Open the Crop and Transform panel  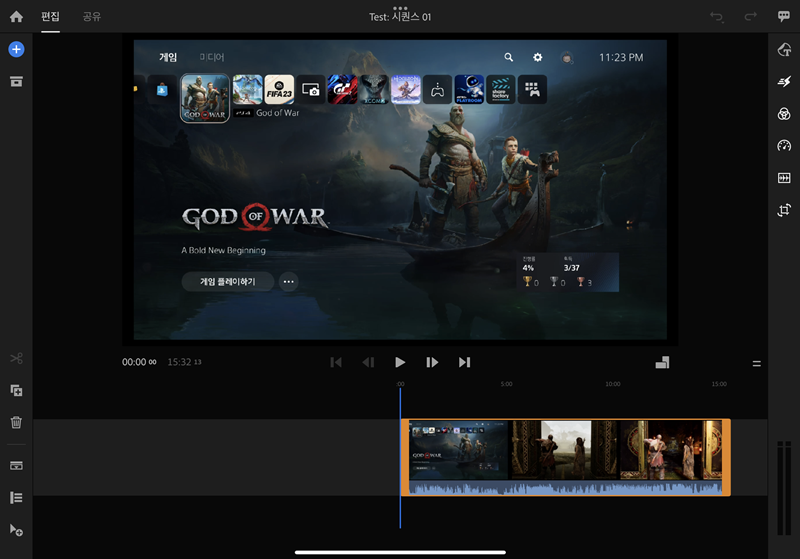coord(784,210)
